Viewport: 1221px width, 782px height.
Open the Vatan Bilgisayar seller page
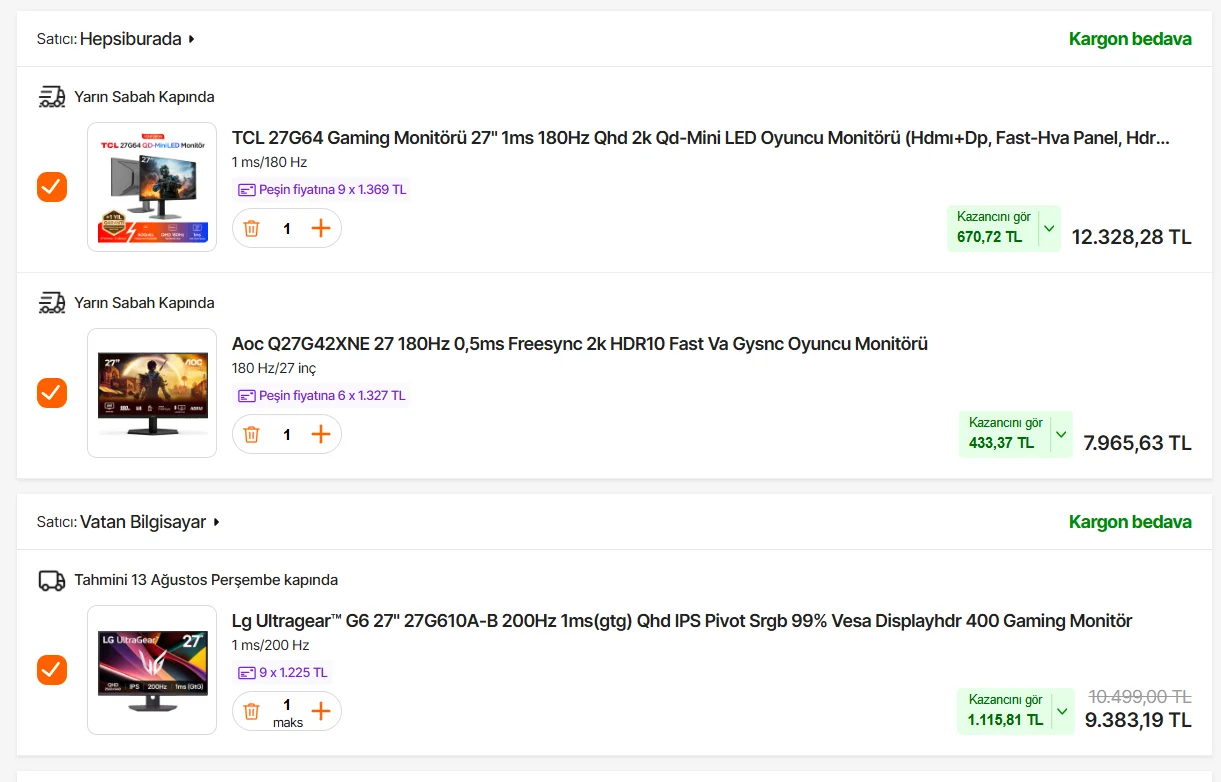(150, 522)
